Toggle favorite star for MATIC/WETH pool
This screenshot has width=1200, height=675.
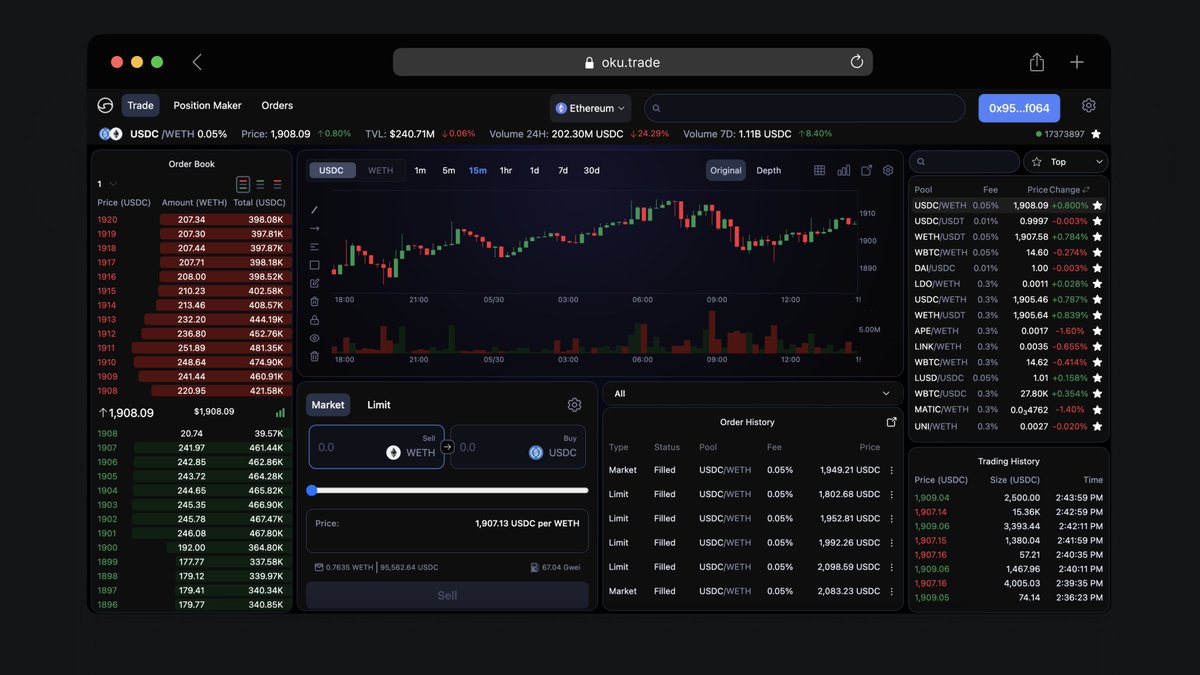tap(1097, 410)
